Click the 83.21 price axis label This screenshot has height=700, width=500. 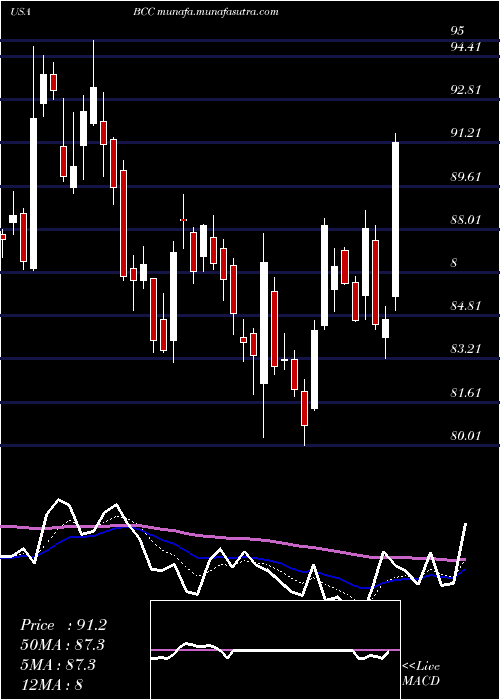[x=466, y=349]
